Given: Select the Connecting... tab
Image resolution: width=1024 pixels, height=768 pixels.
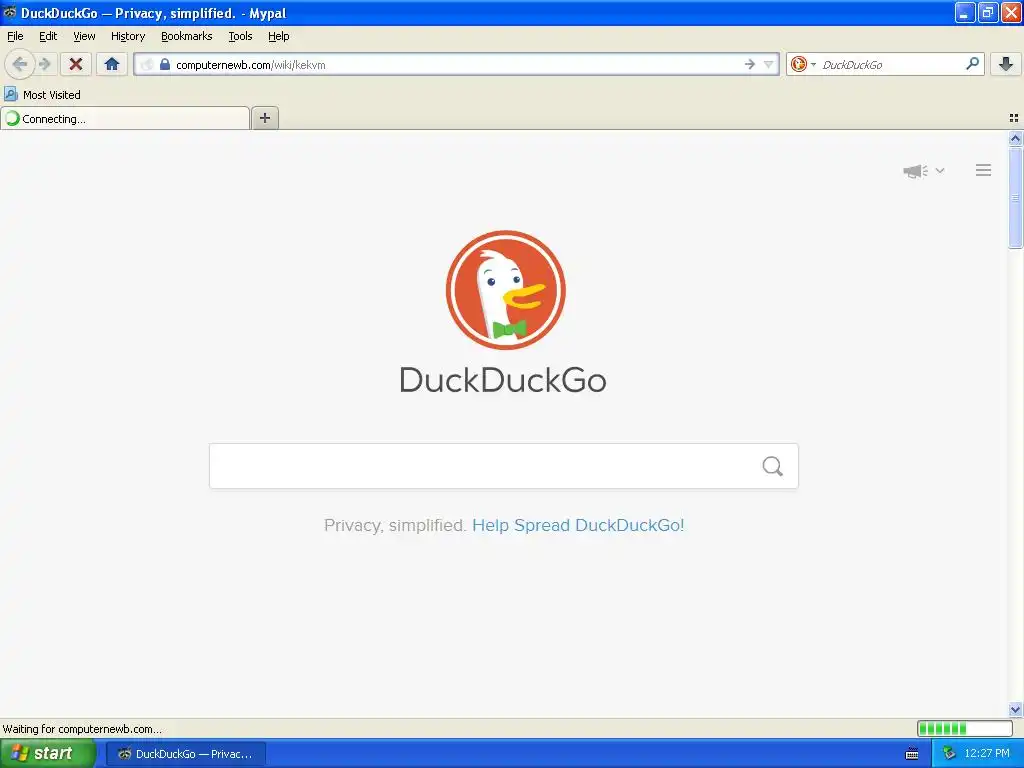Looking at the screenshot, I should (125, 118).
